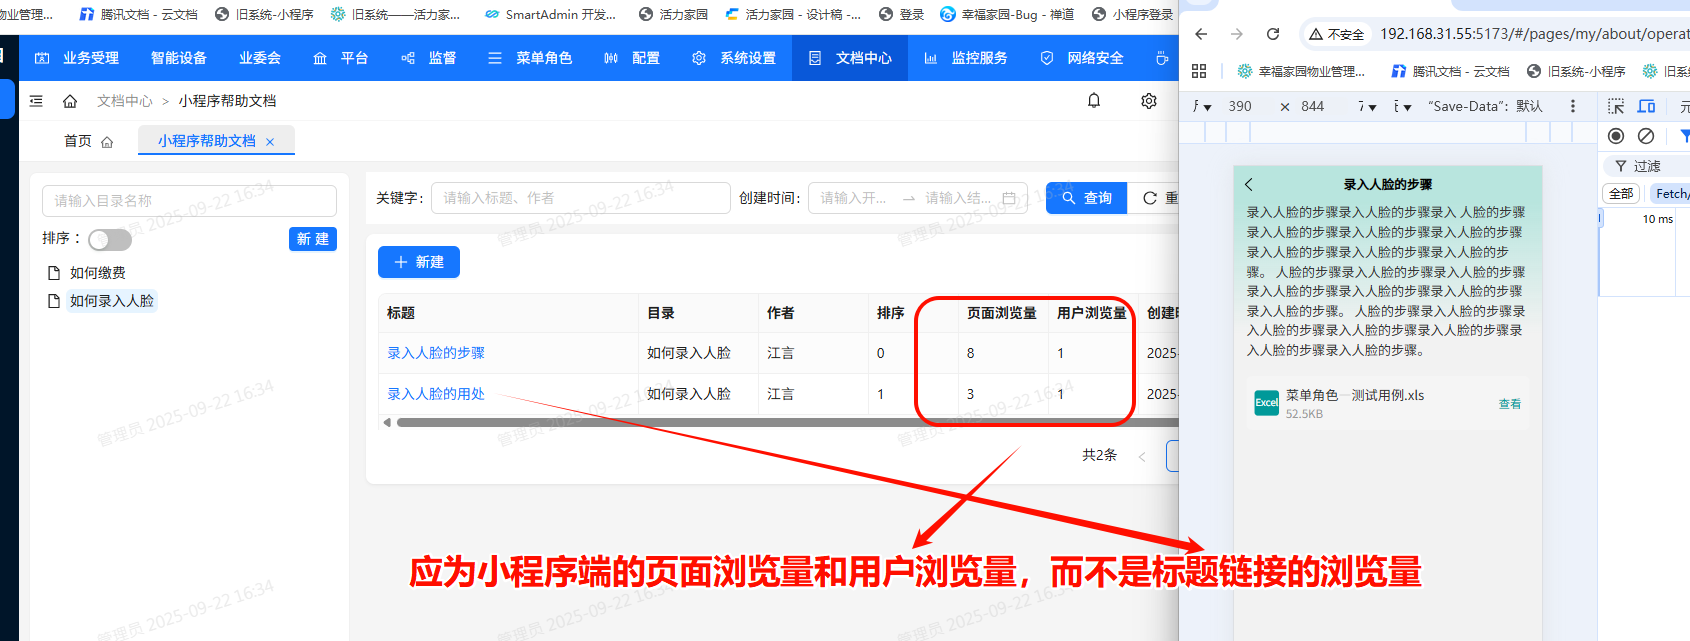Screen dimensions: 1690x641
Task: Click the calendar icon in date range
Action: [x=1009, y=198]
